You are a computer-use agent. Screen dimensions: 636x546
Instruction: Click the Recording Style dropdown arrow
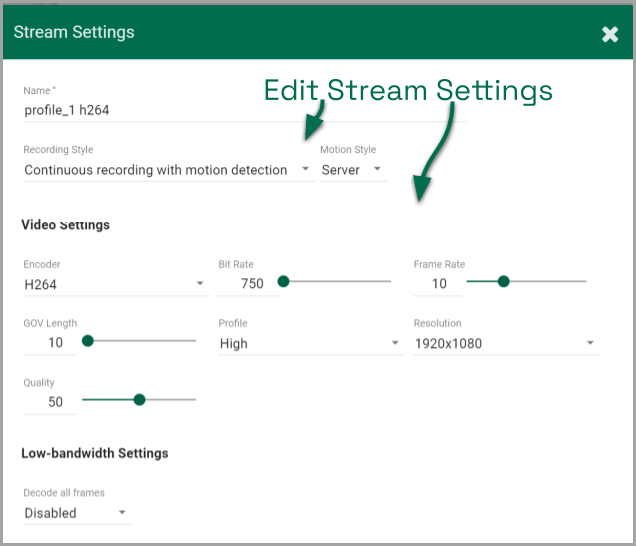[305, 170]
